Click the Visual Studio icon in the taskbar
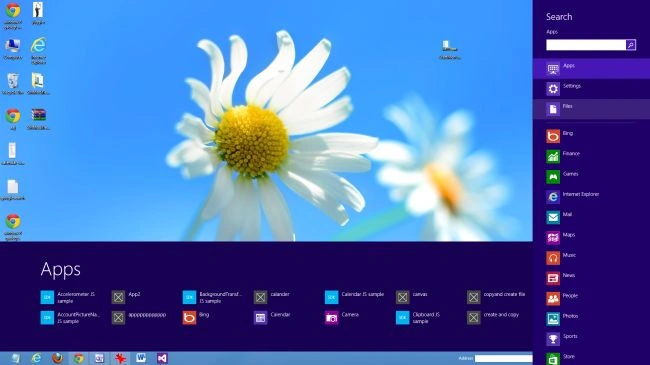The image size is (650, 365). coord(162,358)
